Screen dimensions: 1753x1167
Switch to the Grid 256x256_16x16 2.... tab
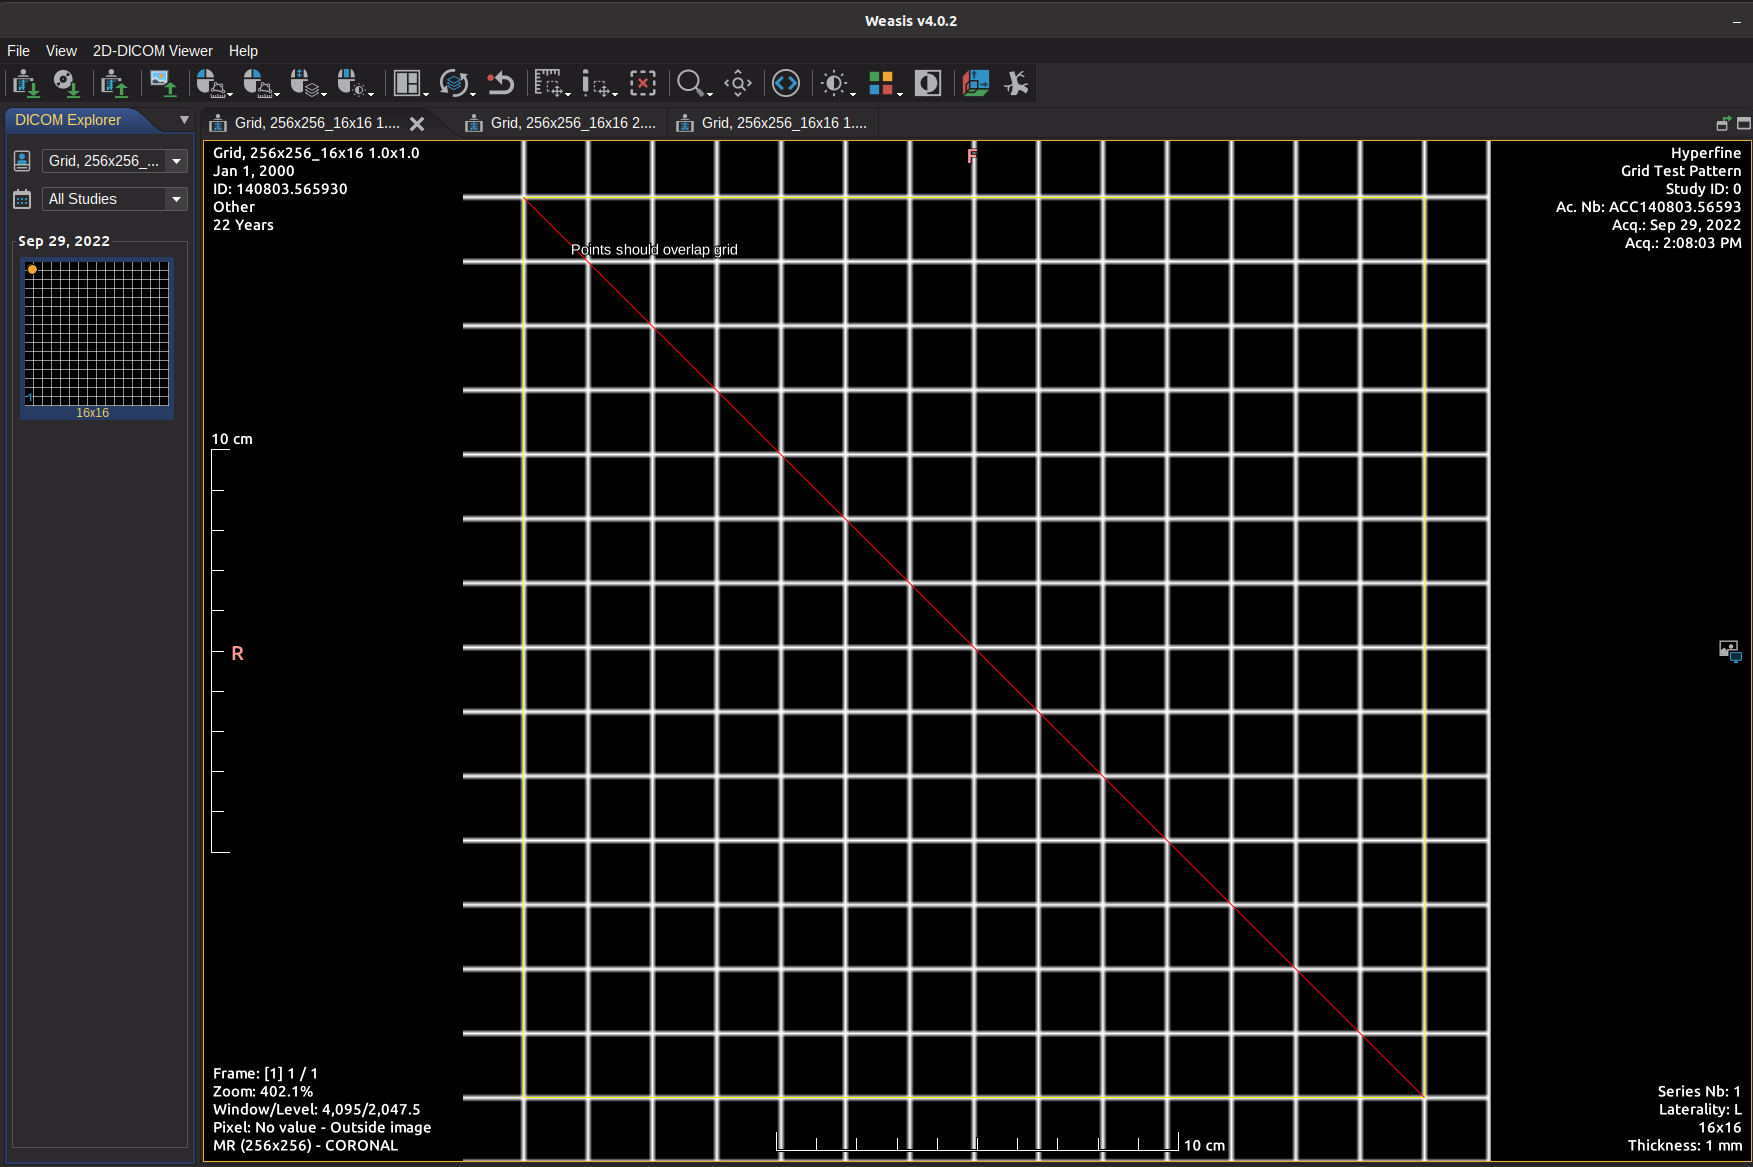[x=573, y=123]
